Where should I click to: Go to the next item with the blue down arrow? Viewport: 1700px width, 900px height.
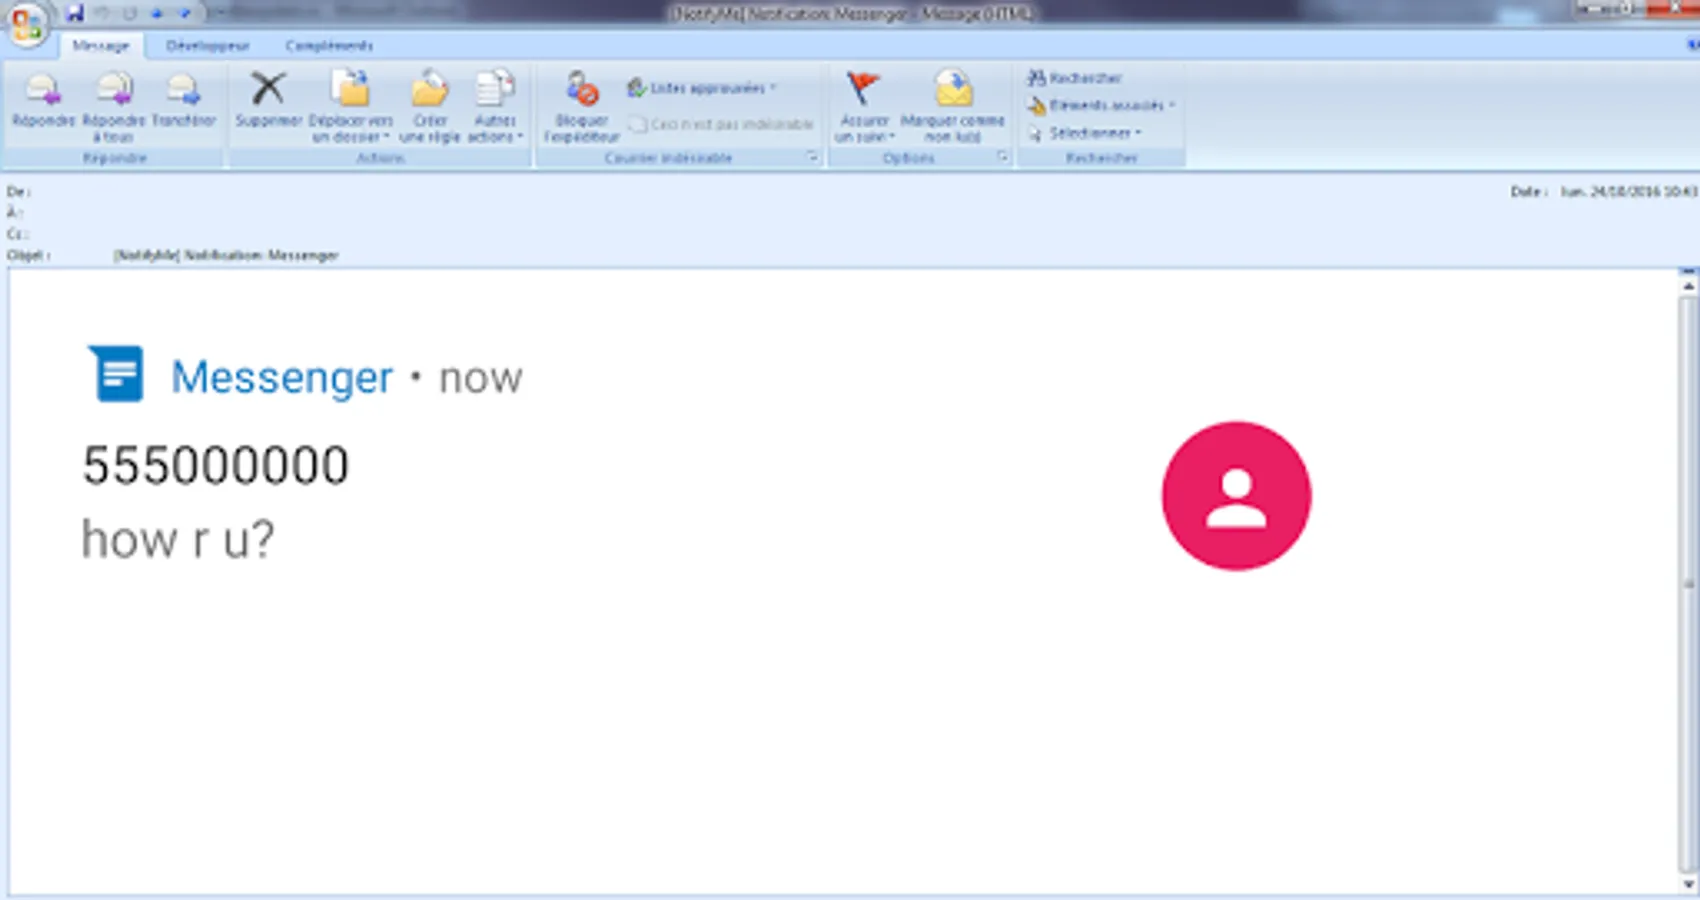185,13
